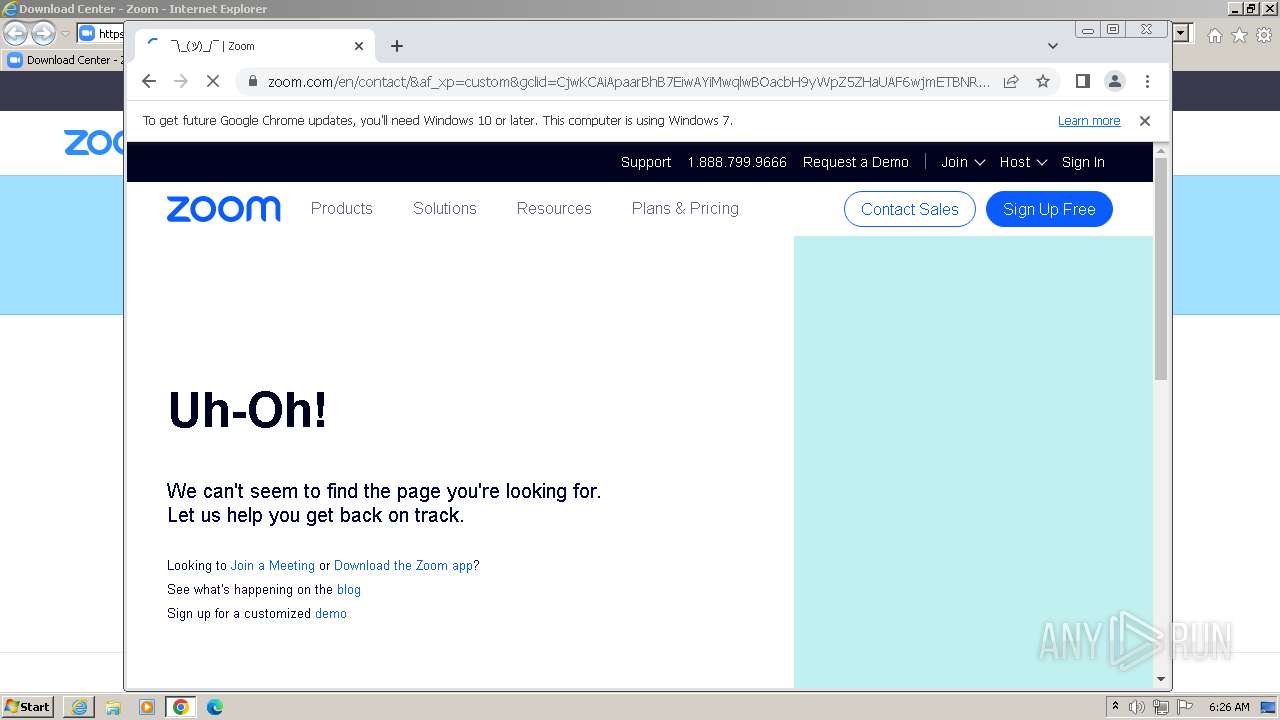Viewport: 1280px width, 720px height.
Task: Click the page vertical scrollbar thumb
Action: [1161, 268]
